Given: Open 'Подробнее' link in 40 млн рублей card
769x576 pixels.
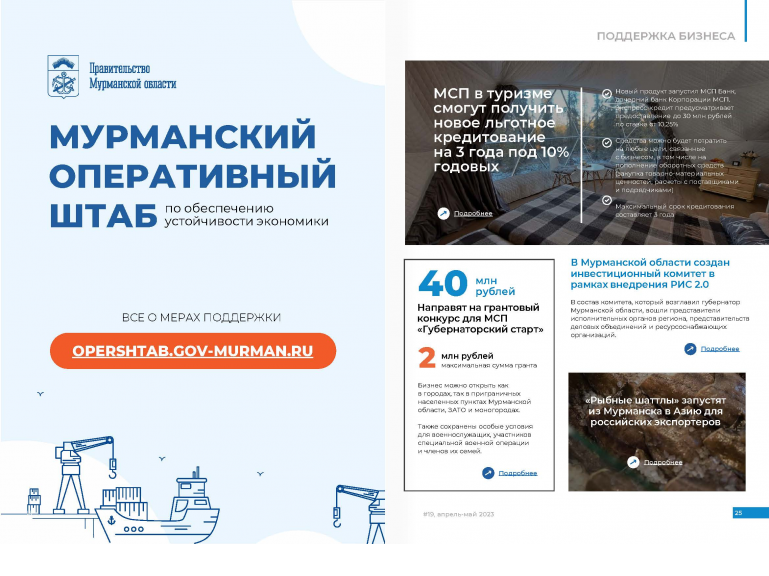Looking at the screenshot, I should 518,473.
